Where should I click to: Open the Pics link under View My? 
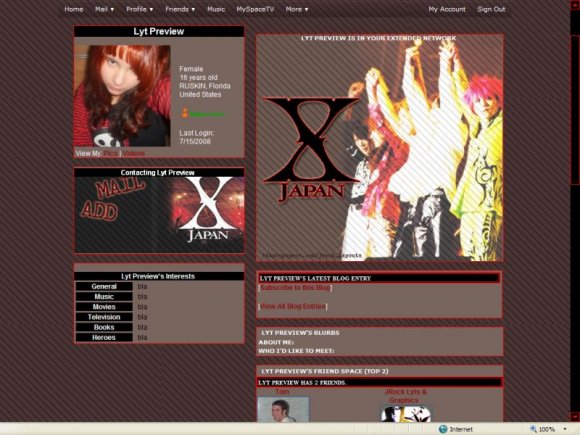coord(111,153)
